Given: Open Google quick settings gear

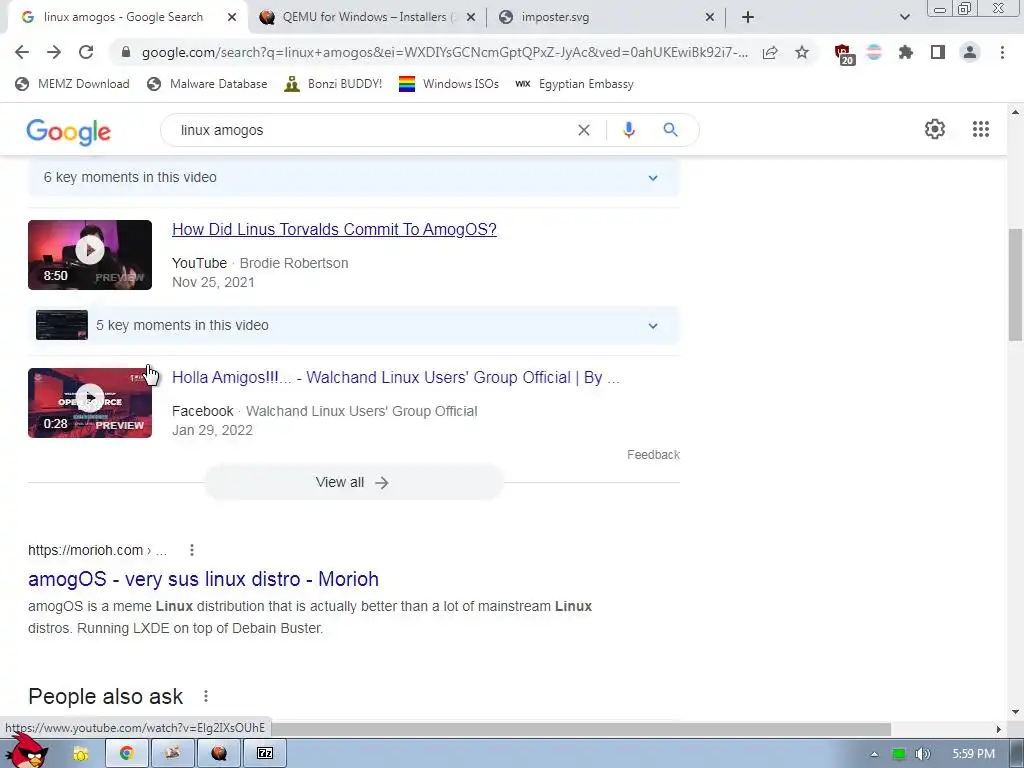Looking at the screenshot, I should 935,129.
